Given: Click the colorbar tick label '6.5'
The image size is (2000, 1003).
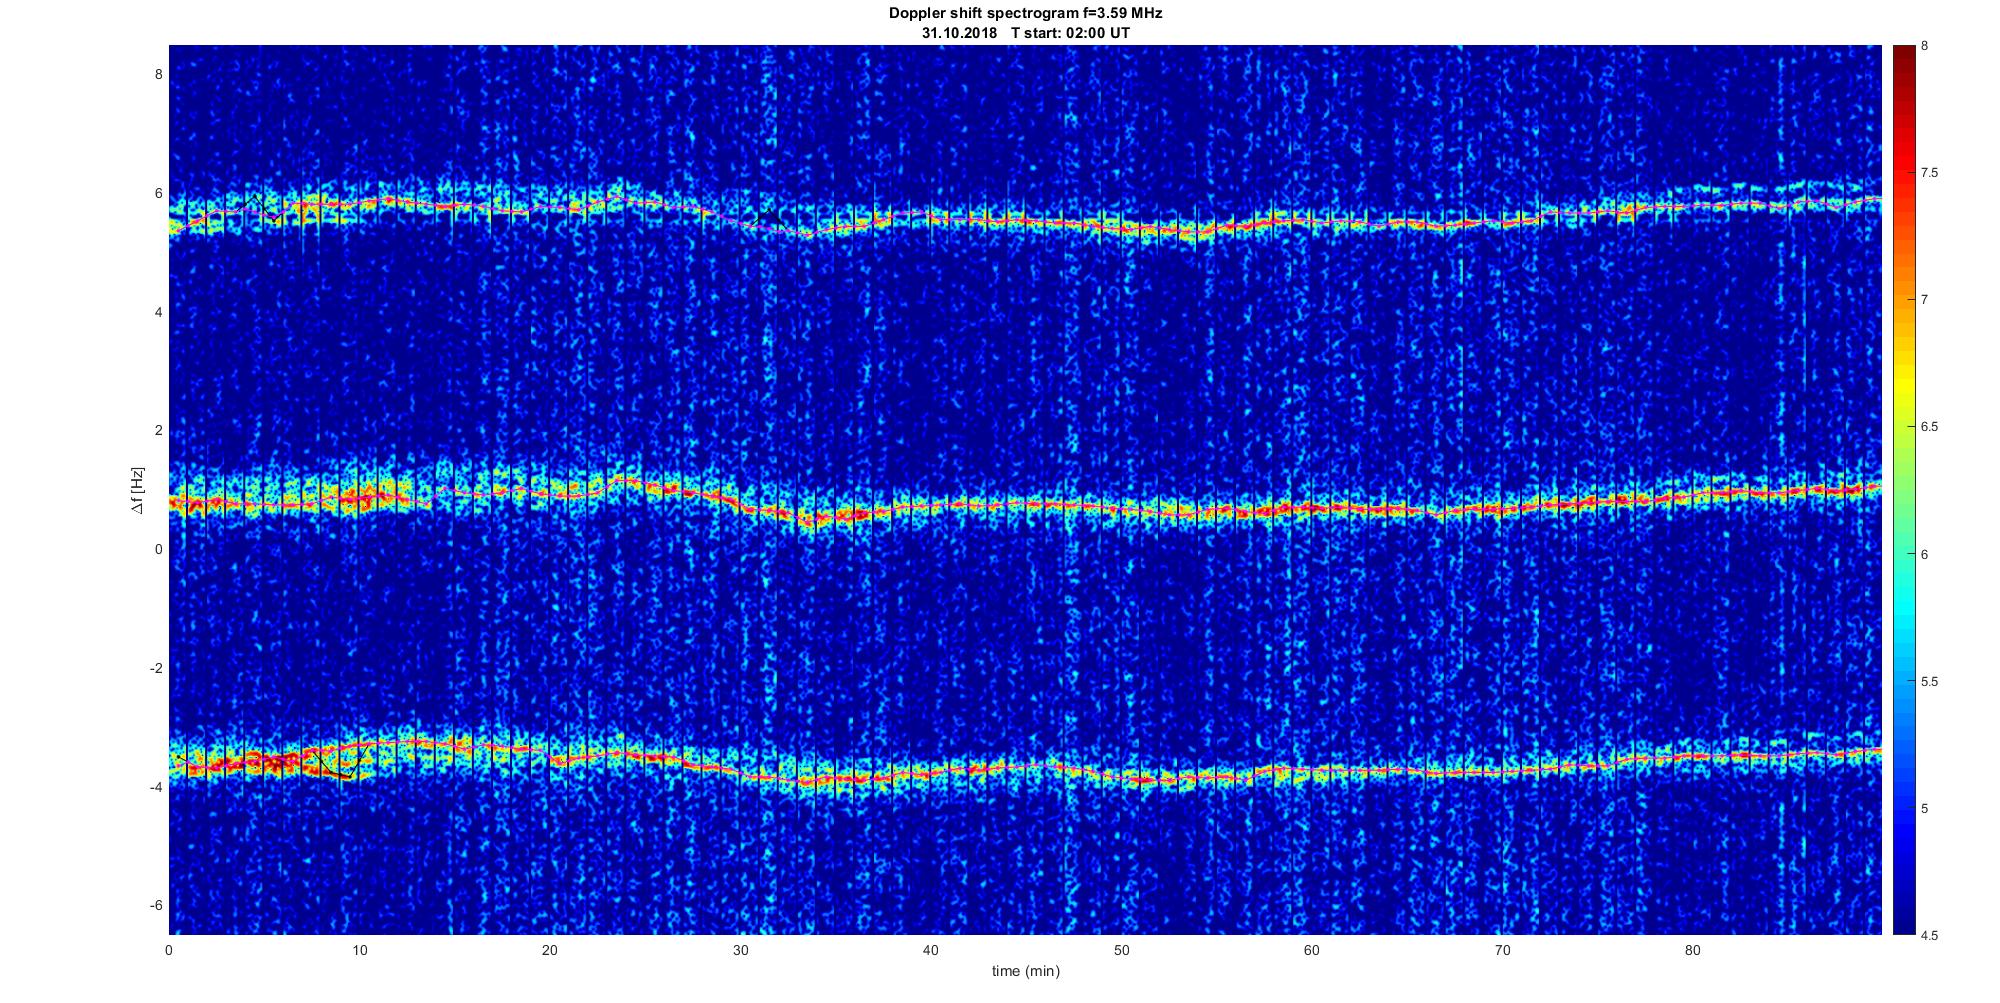Looking at the screenshot, I should pyautogui.click(x=1929, y=427).
